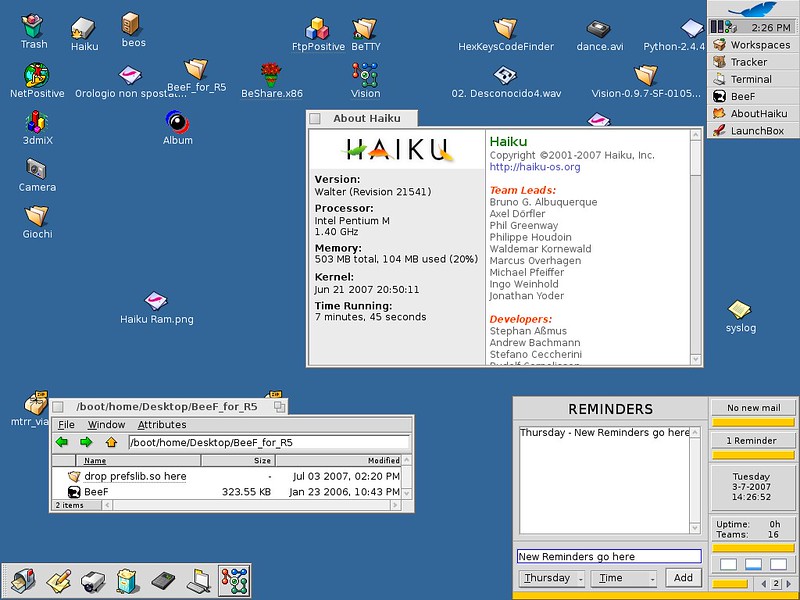Open the Attributes menu

pyautogui.click(x=162, y=424)
